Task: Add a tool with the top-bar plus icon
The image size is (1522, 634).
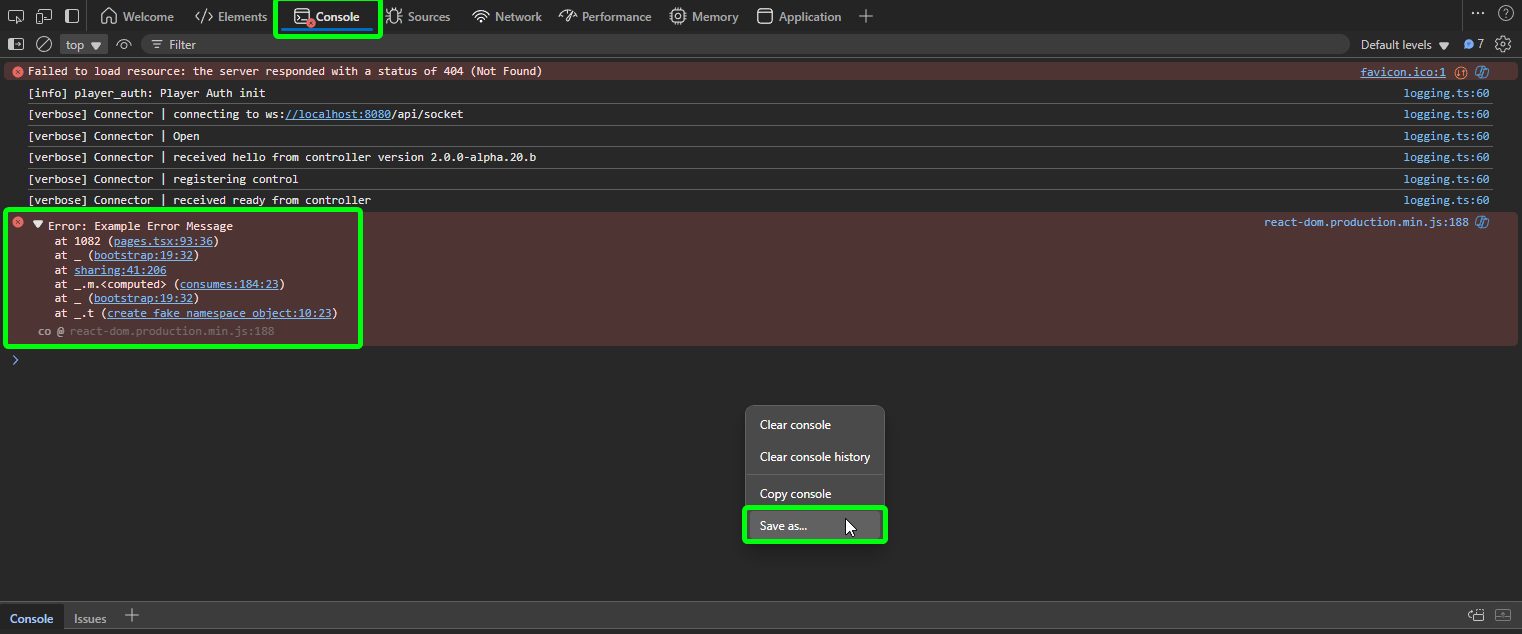Action: click(x=866, y=16)
